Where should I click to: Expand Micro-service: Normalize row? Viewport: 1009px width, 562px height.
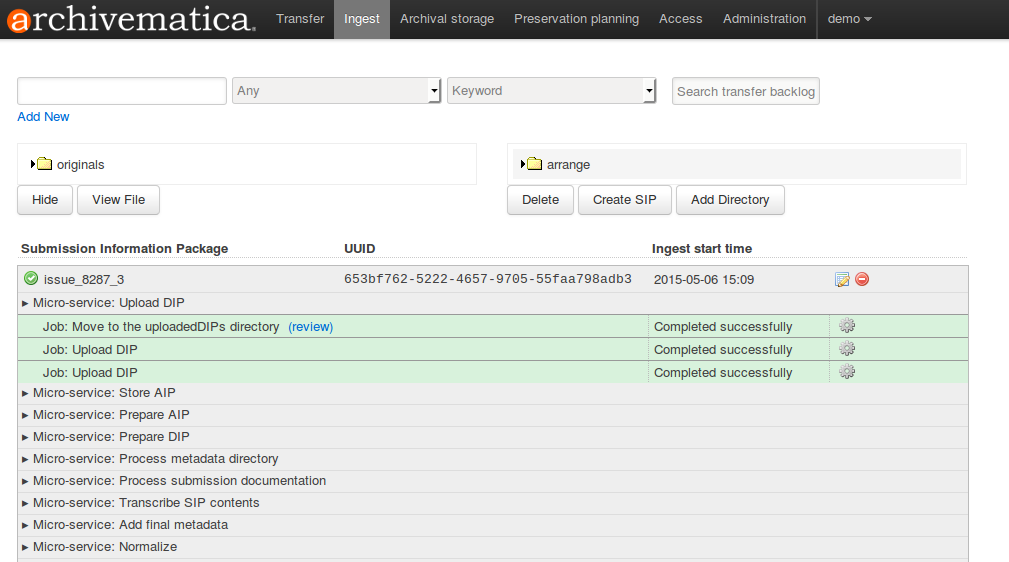click(104, 547)
